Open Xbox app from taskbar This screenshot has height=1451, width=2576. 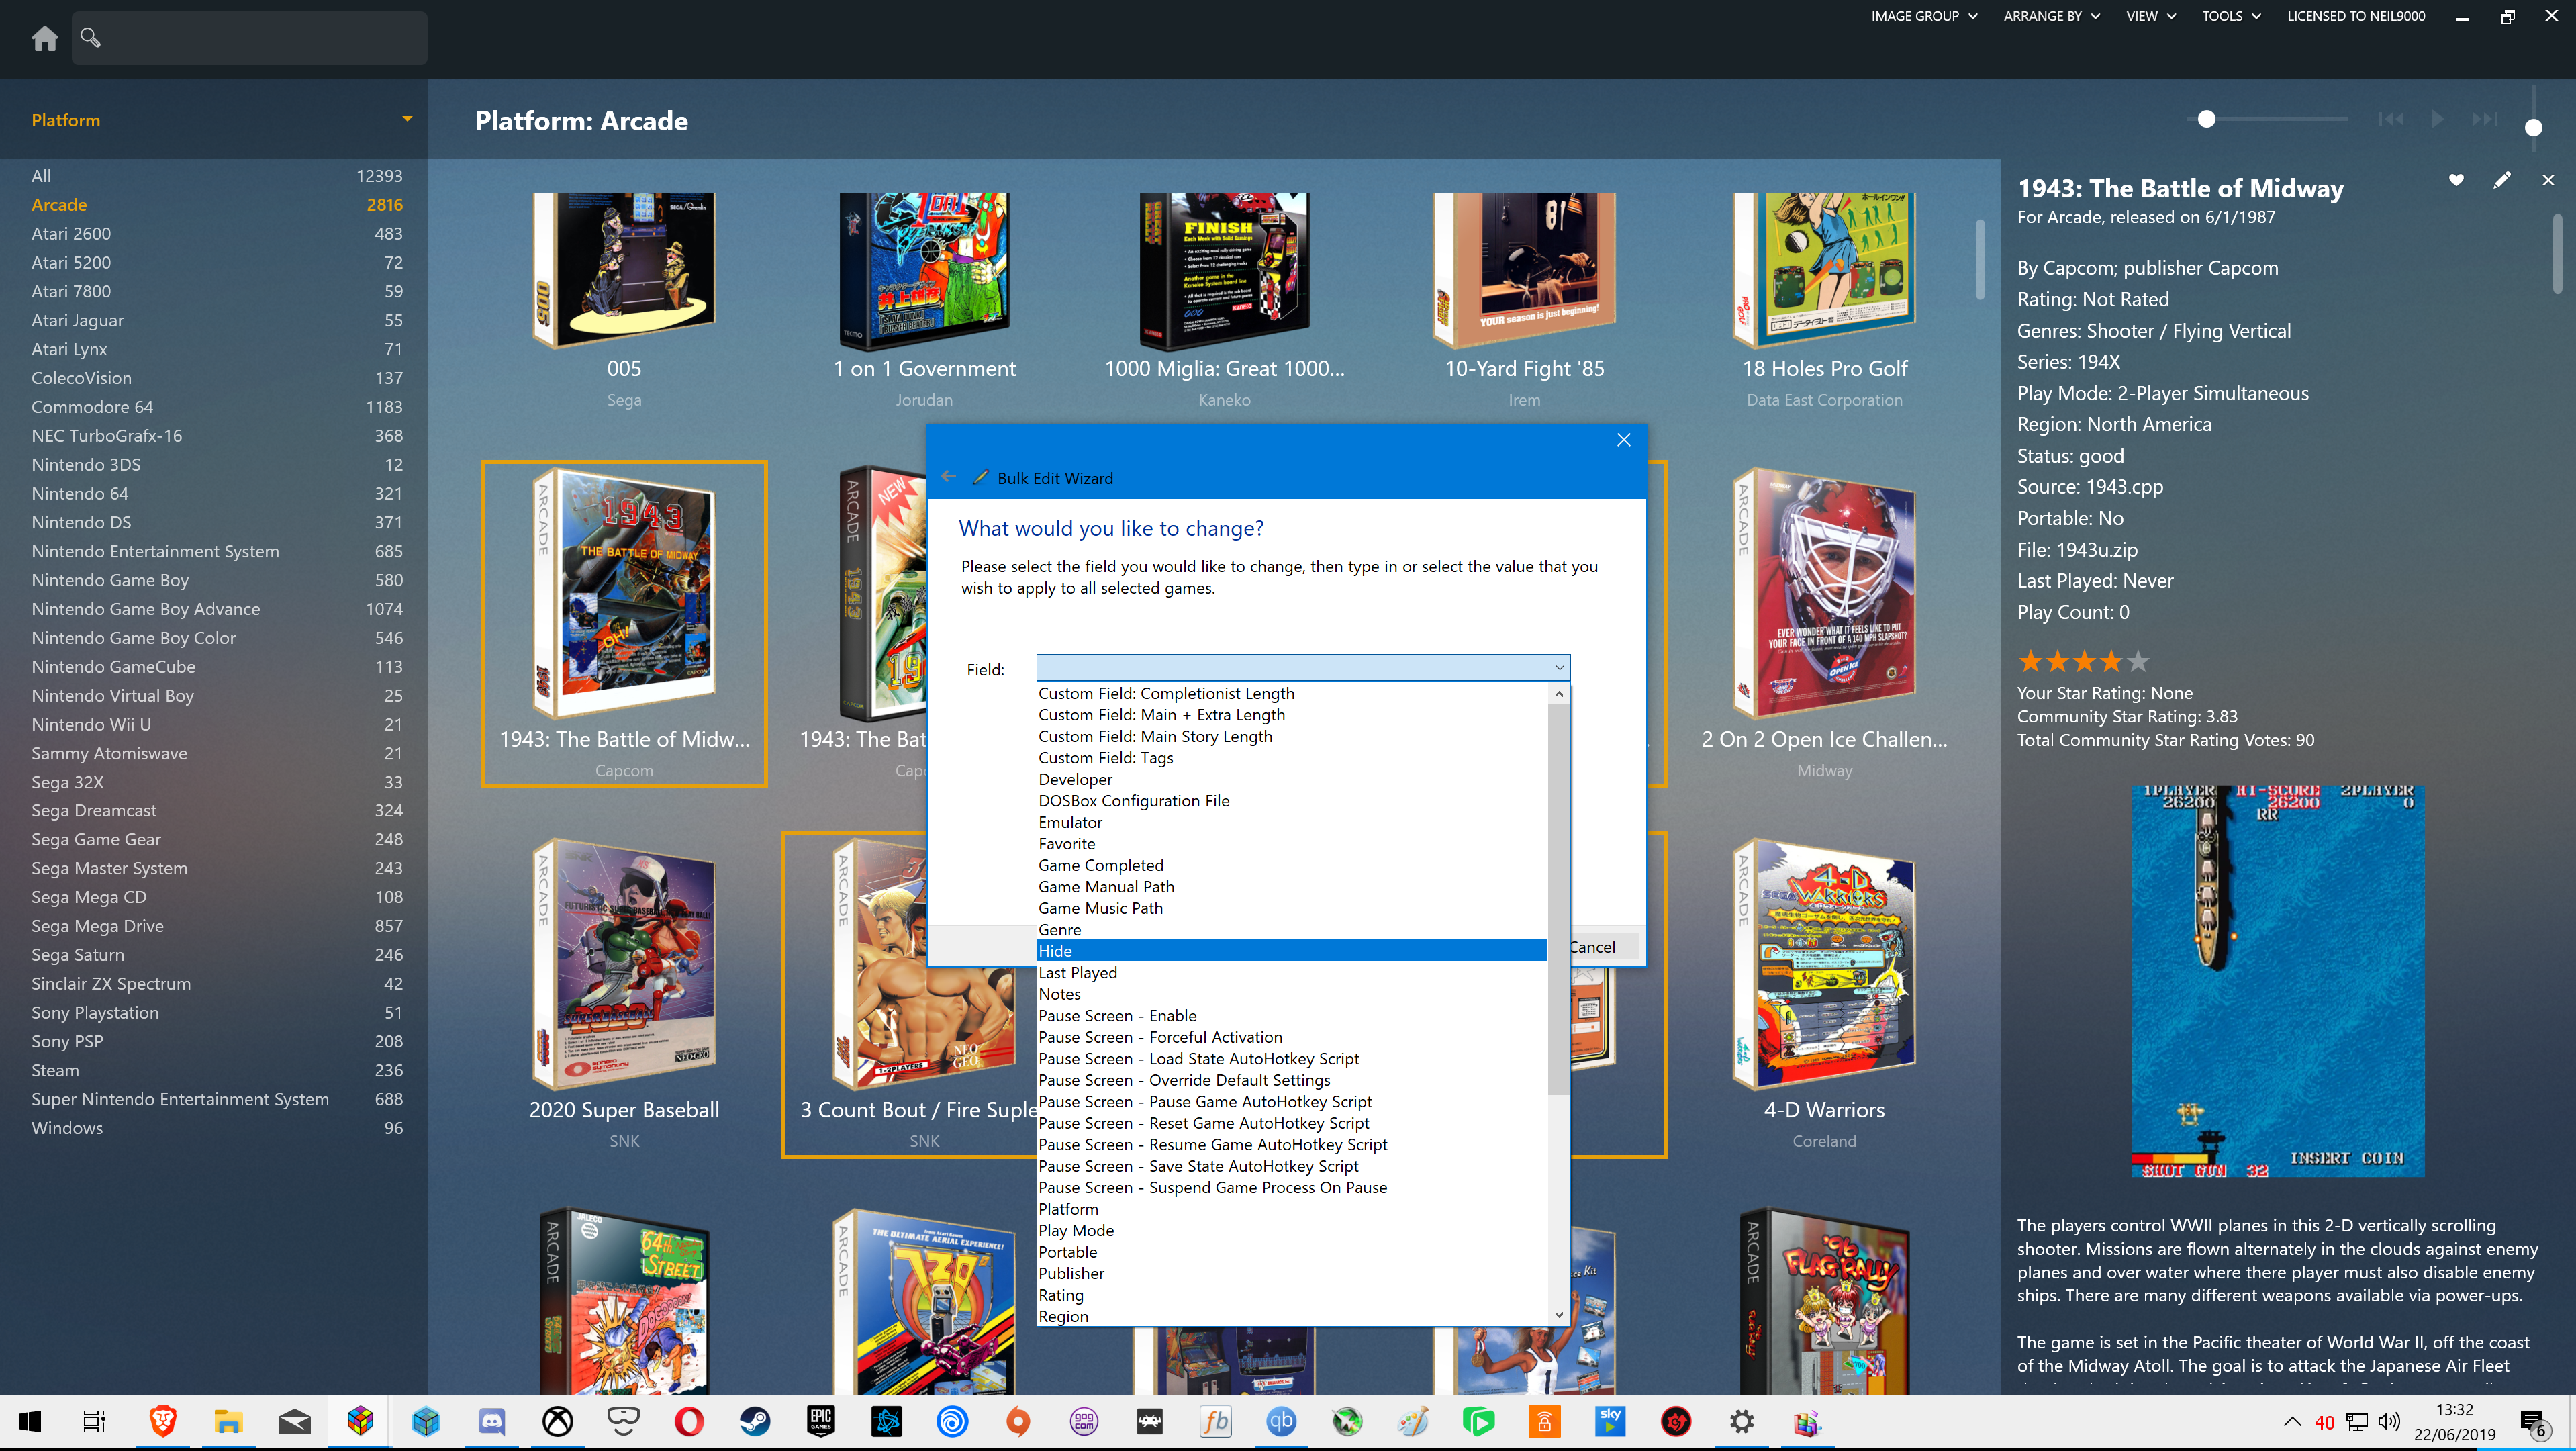pos(557,1422)
